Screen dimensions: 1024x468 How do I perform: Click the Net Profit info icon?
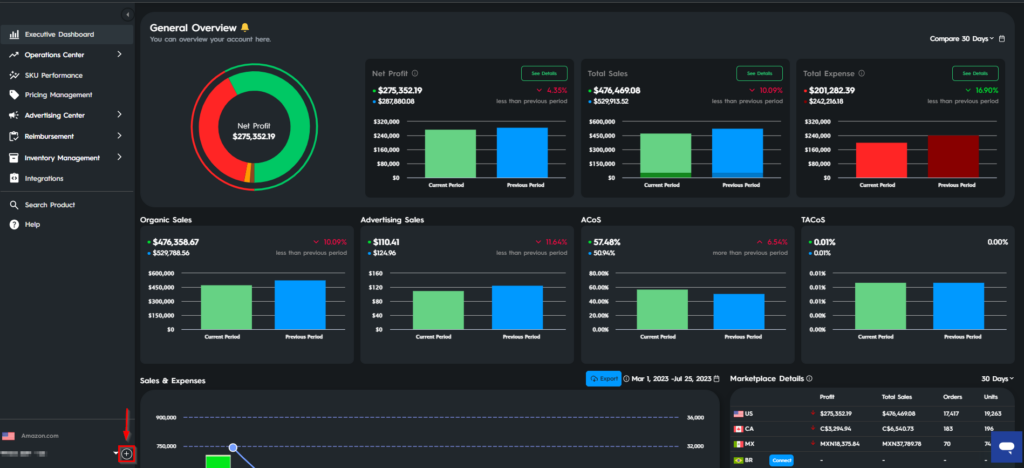pos(415,73)
